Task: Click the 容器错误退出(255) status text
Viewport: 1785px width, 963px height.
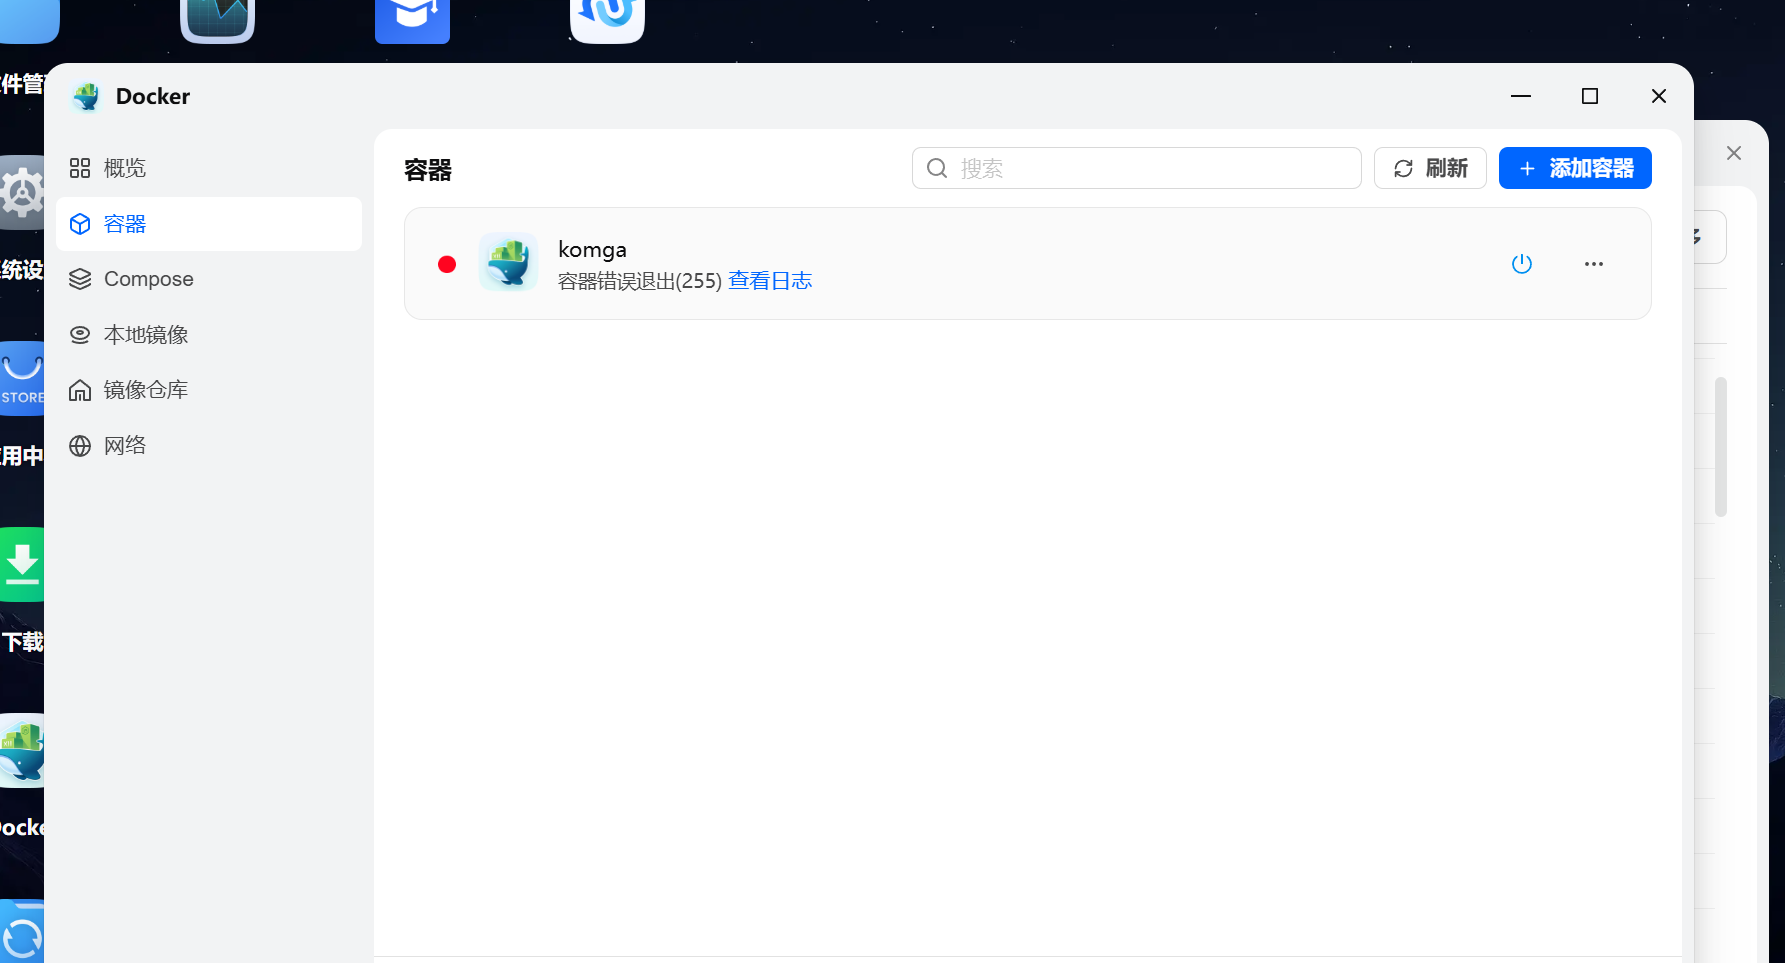Action: pos(640,281)
